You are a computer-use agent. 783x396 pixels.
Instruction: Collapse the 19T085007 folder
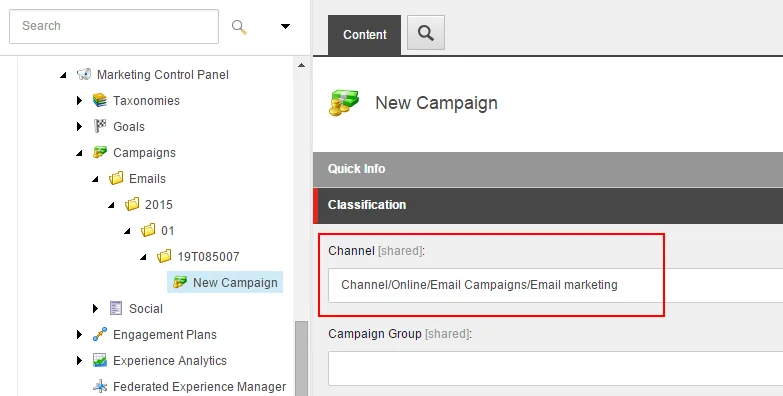pyautogui.click(x=143, y=257)
